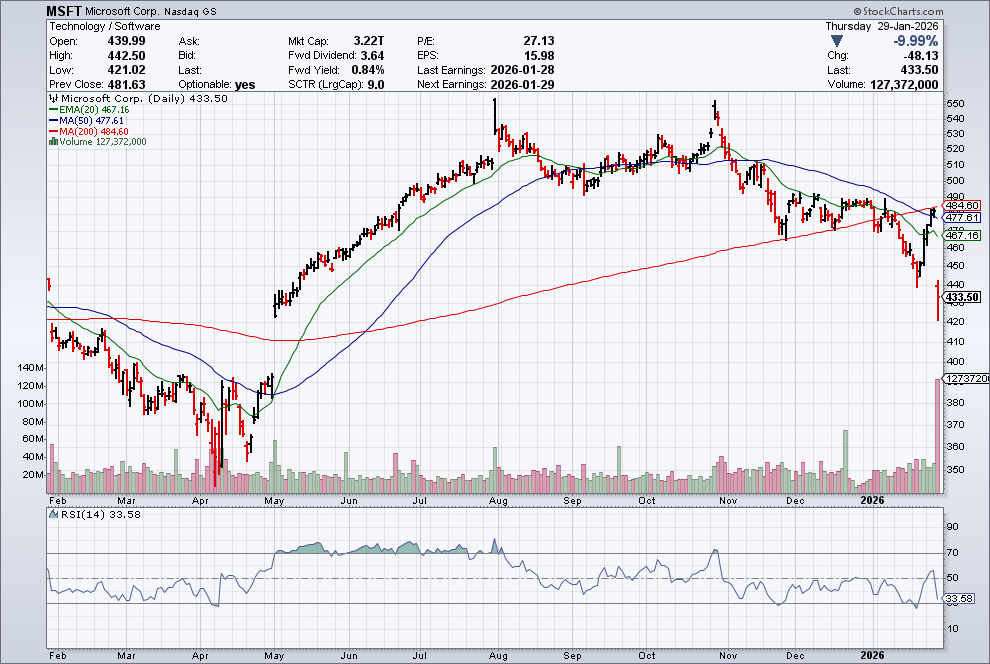
Task: Click the Volume legend bar icon
Action: (52, 142)
